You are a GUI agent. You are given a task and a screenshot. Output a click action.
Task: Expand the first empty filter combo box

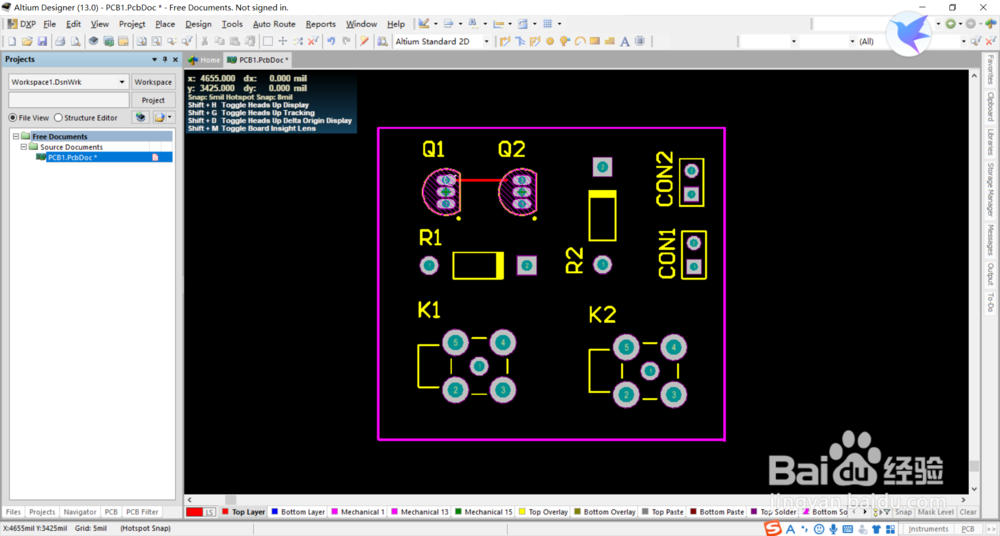click(x=794, y=41)
